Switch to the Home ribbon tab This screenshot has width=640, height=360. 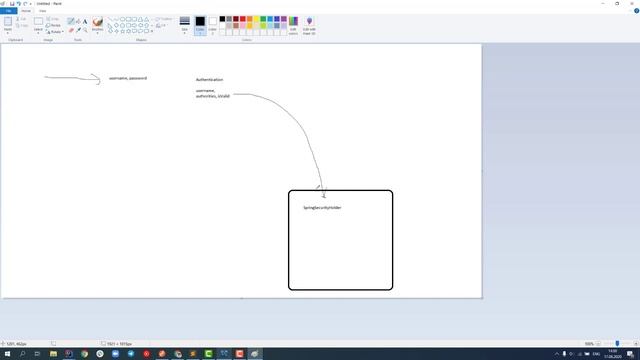(26, 11)
